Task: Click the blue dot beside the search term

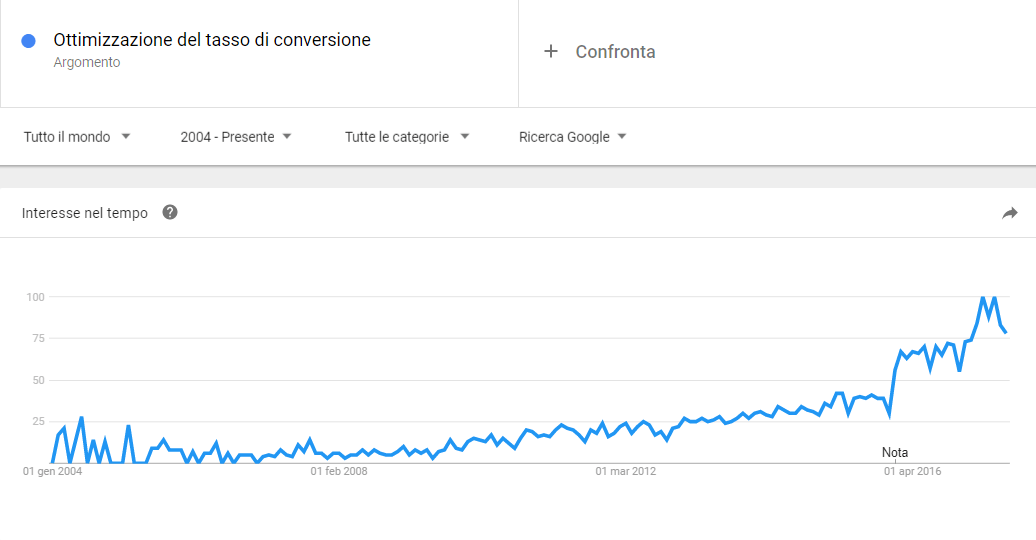Action: pos(28,41)
